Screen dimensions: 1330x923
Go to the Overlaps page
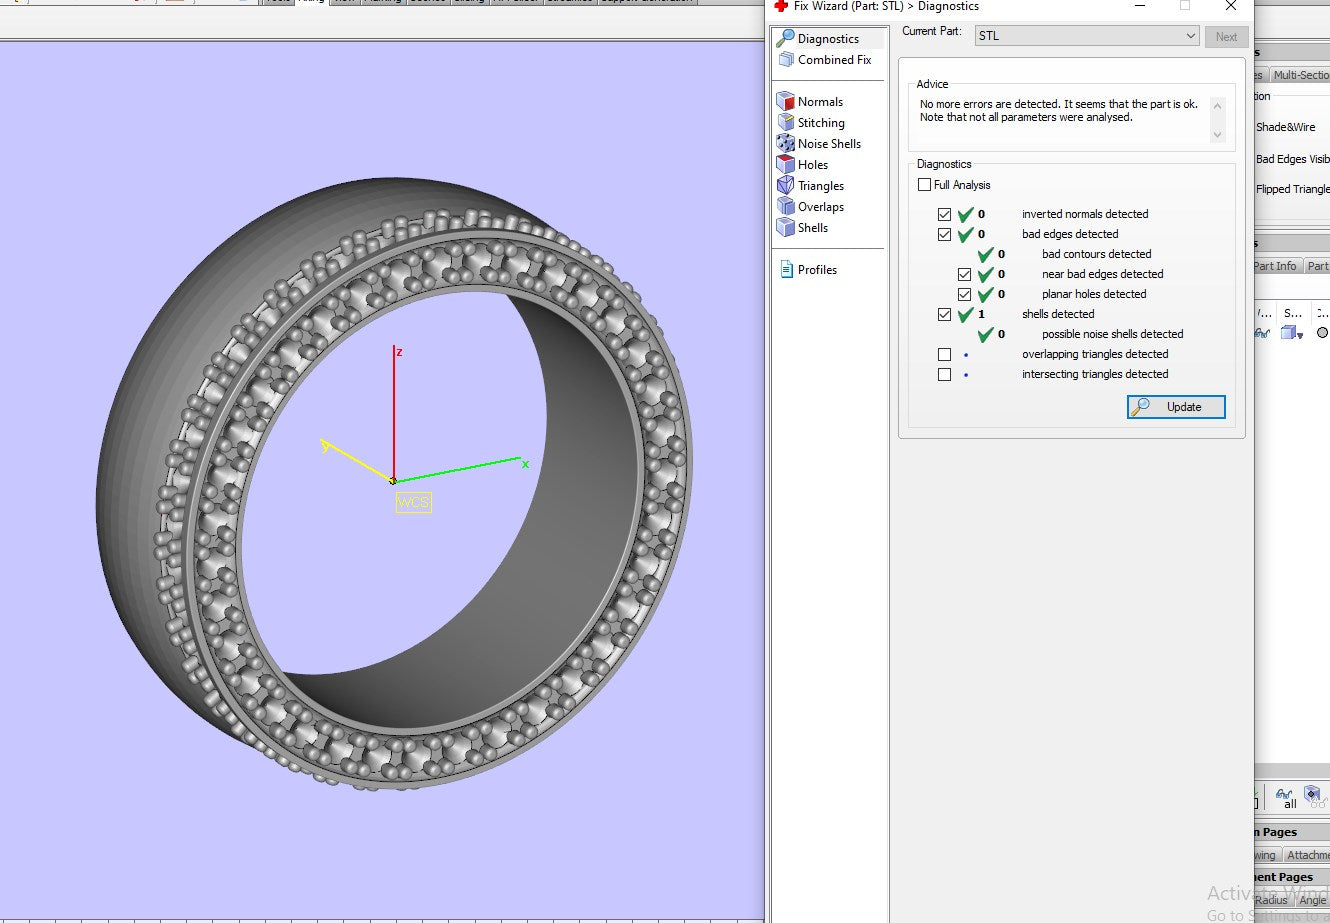[820, 207]
